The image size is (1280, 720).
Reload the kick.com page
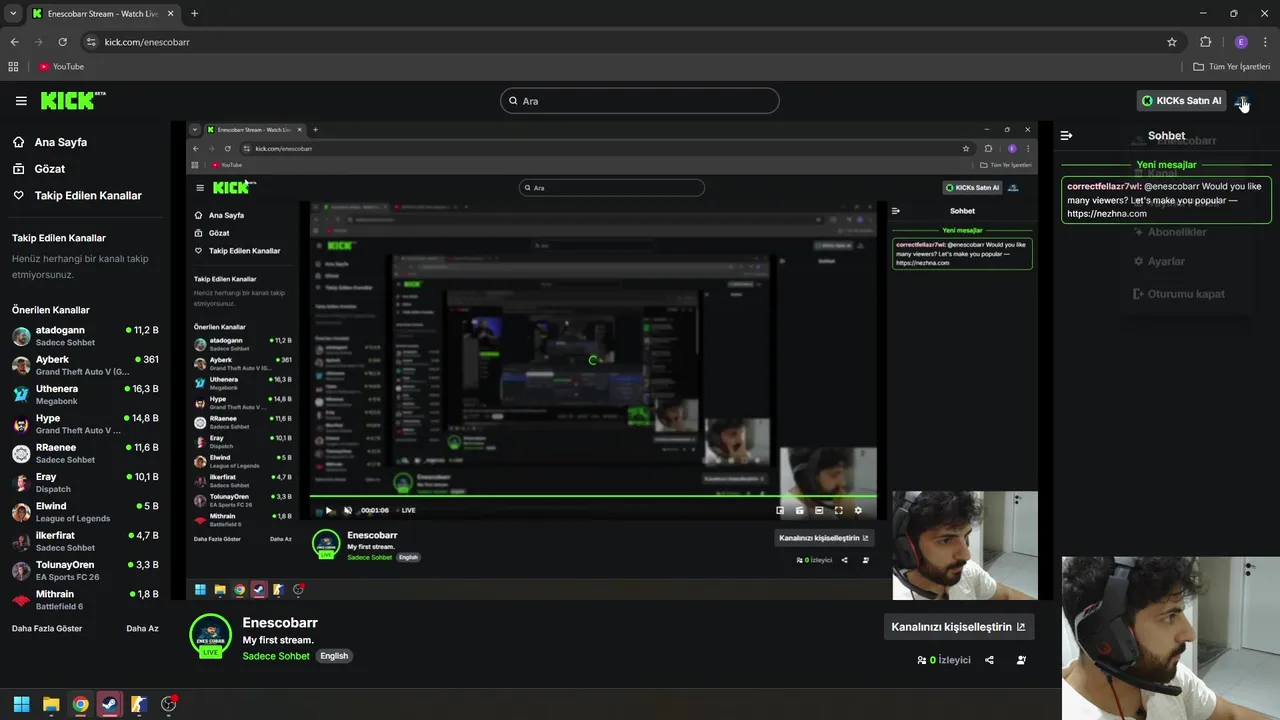(x=62, y=42)
